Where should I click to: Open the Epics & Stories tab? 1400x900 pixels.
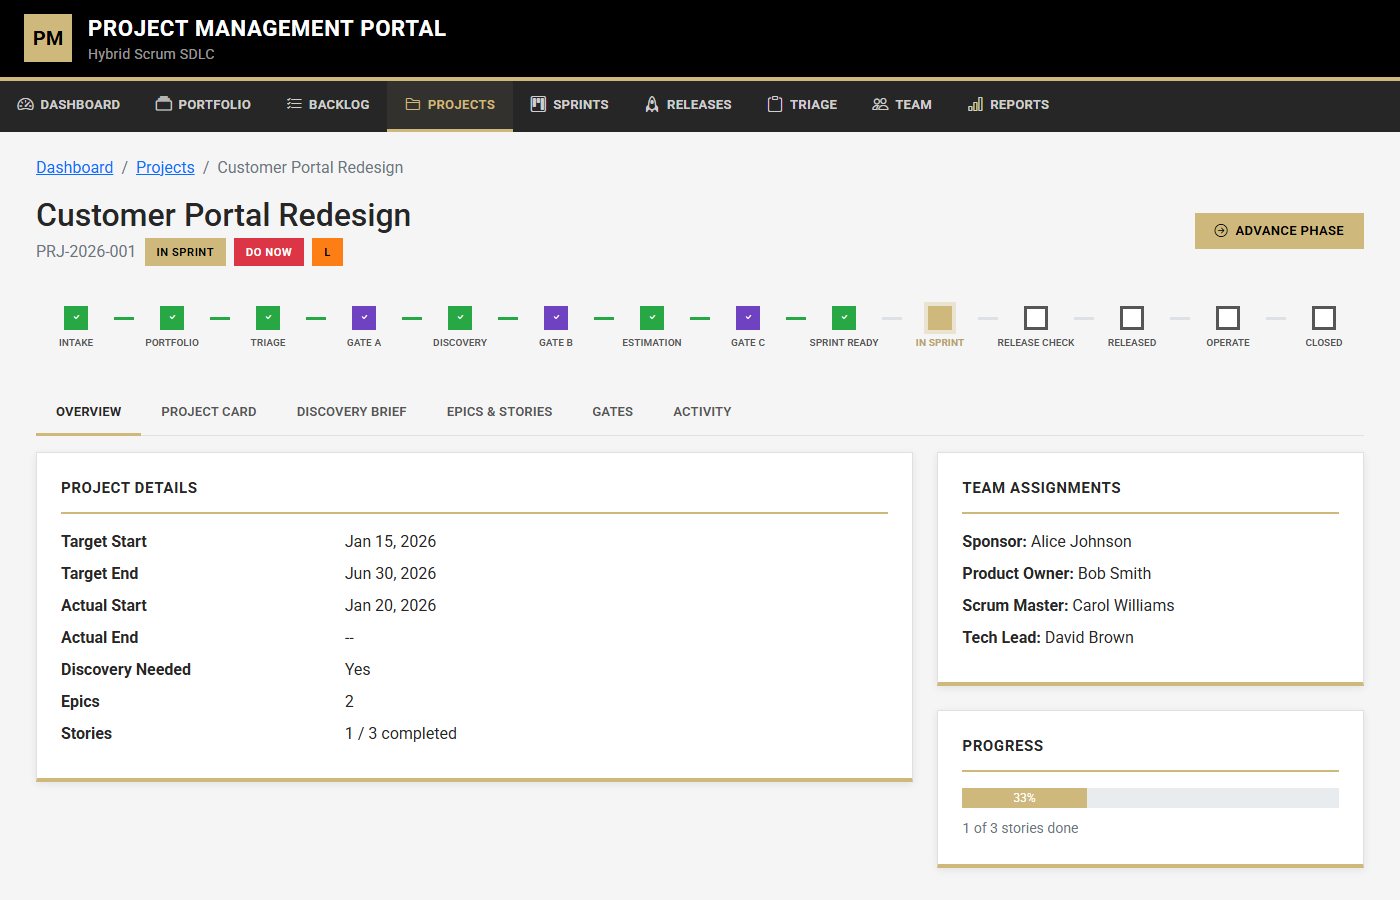(x=500, y=412)
